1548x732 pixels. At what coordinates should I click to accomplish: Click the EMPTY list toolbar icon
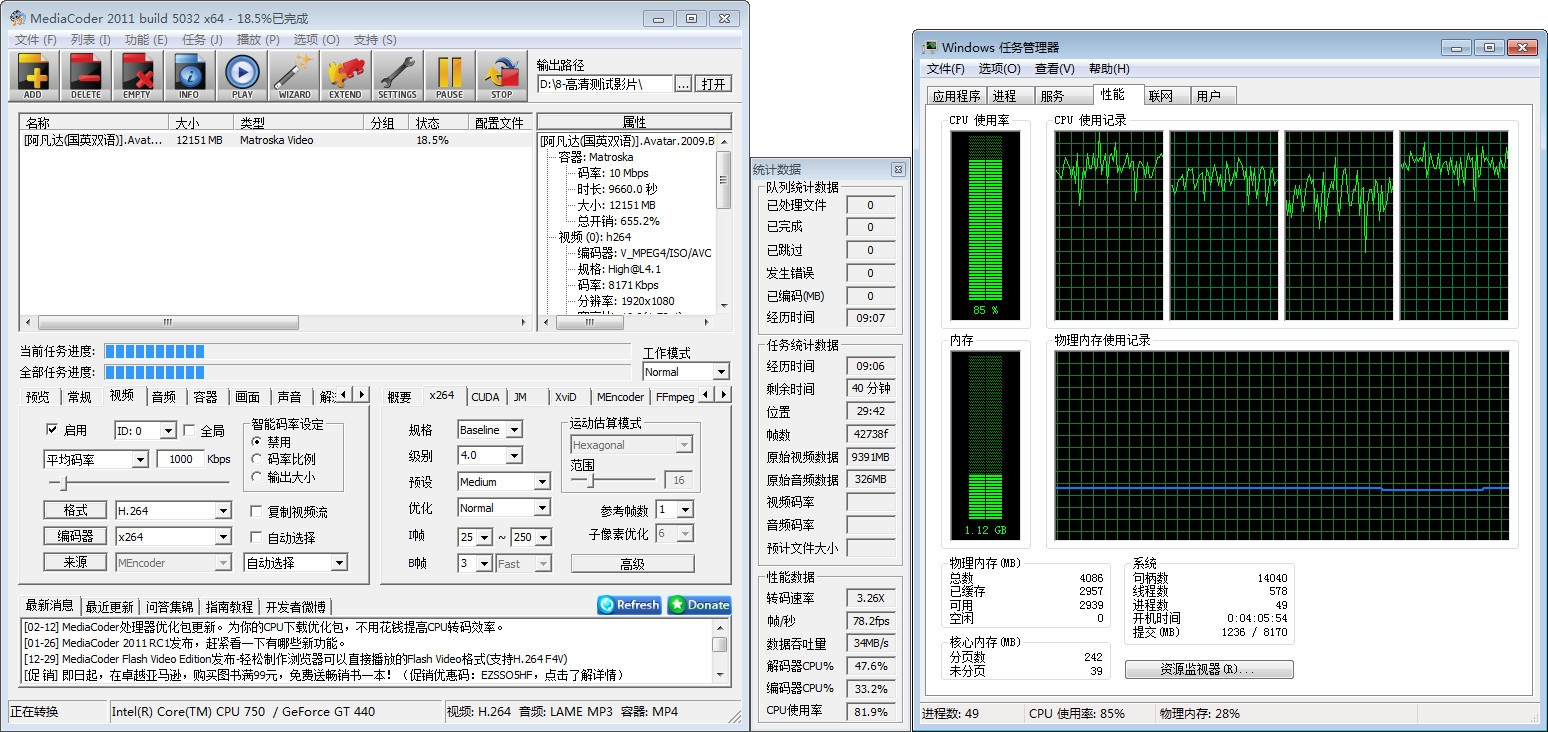click(137, 75)
